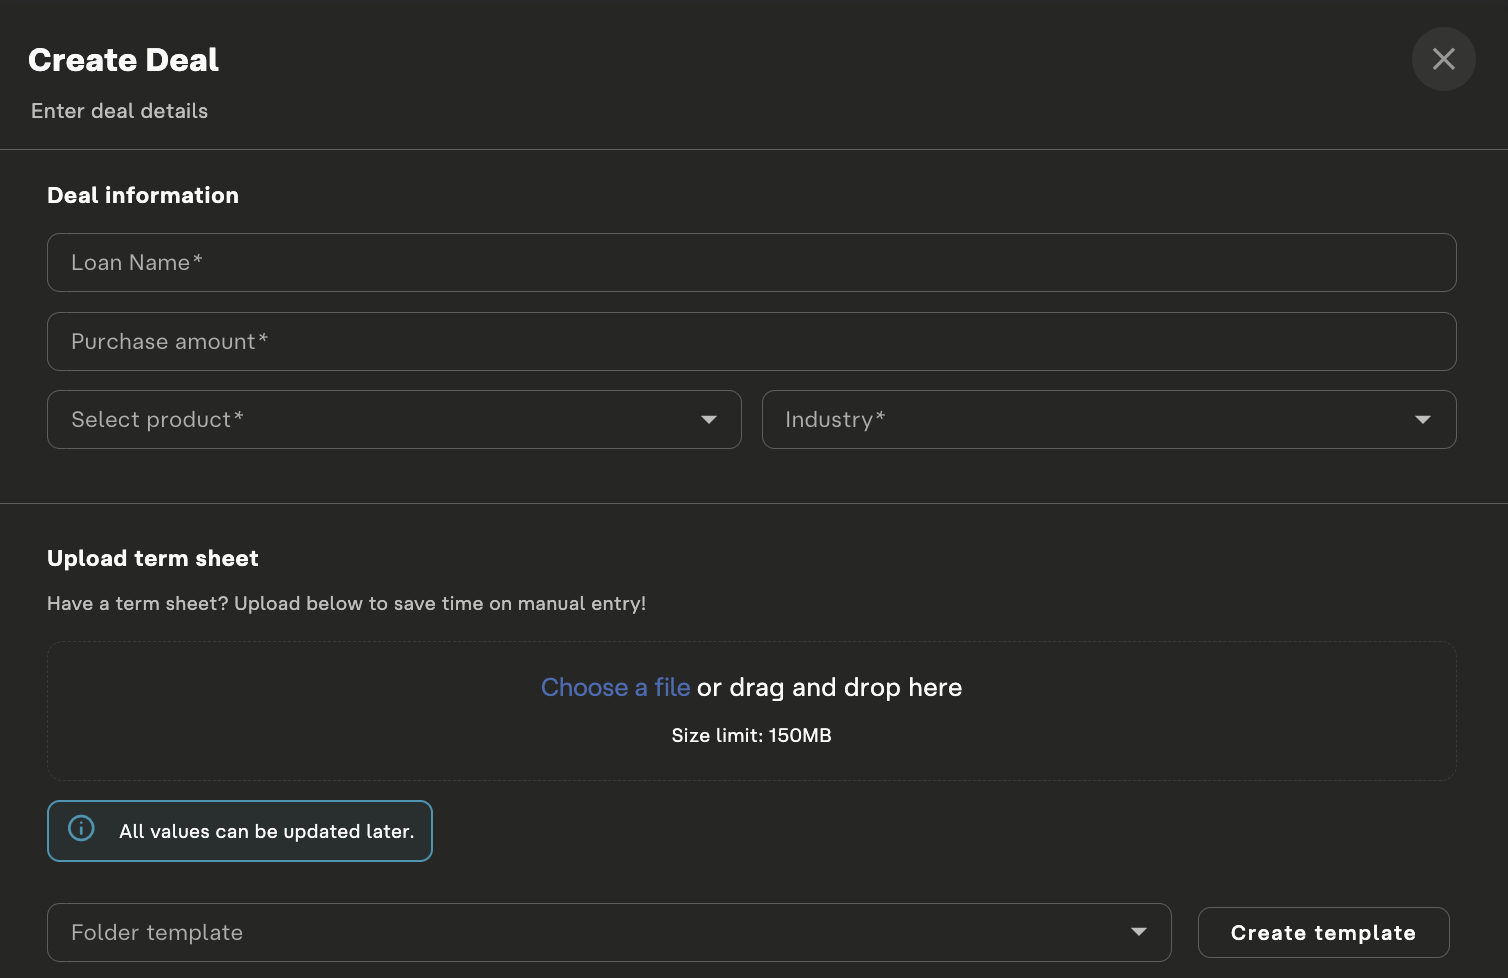
Task: Click the Select product dropdown arrow
Action: (x=708, y=420)
